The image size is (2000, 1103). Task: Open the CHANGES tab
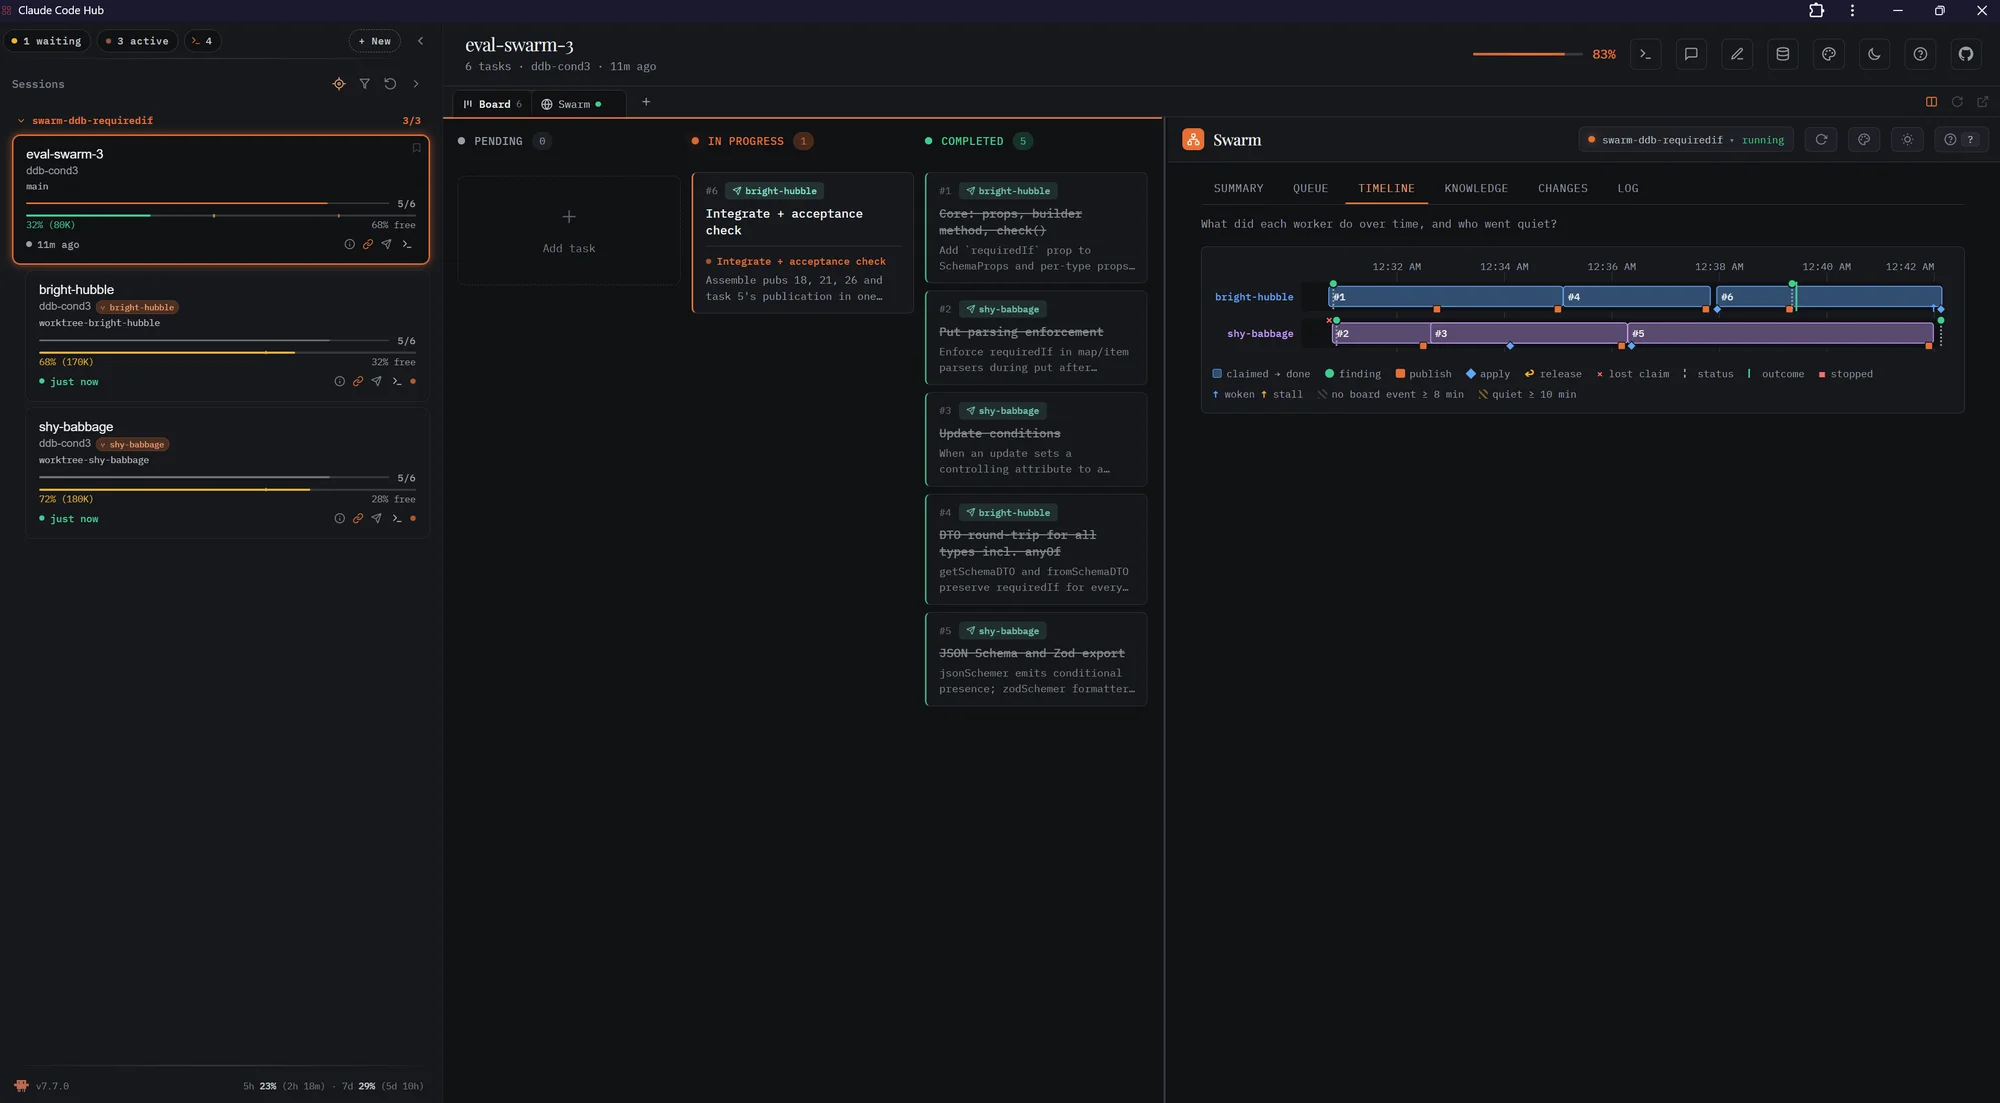point(1562,188)
